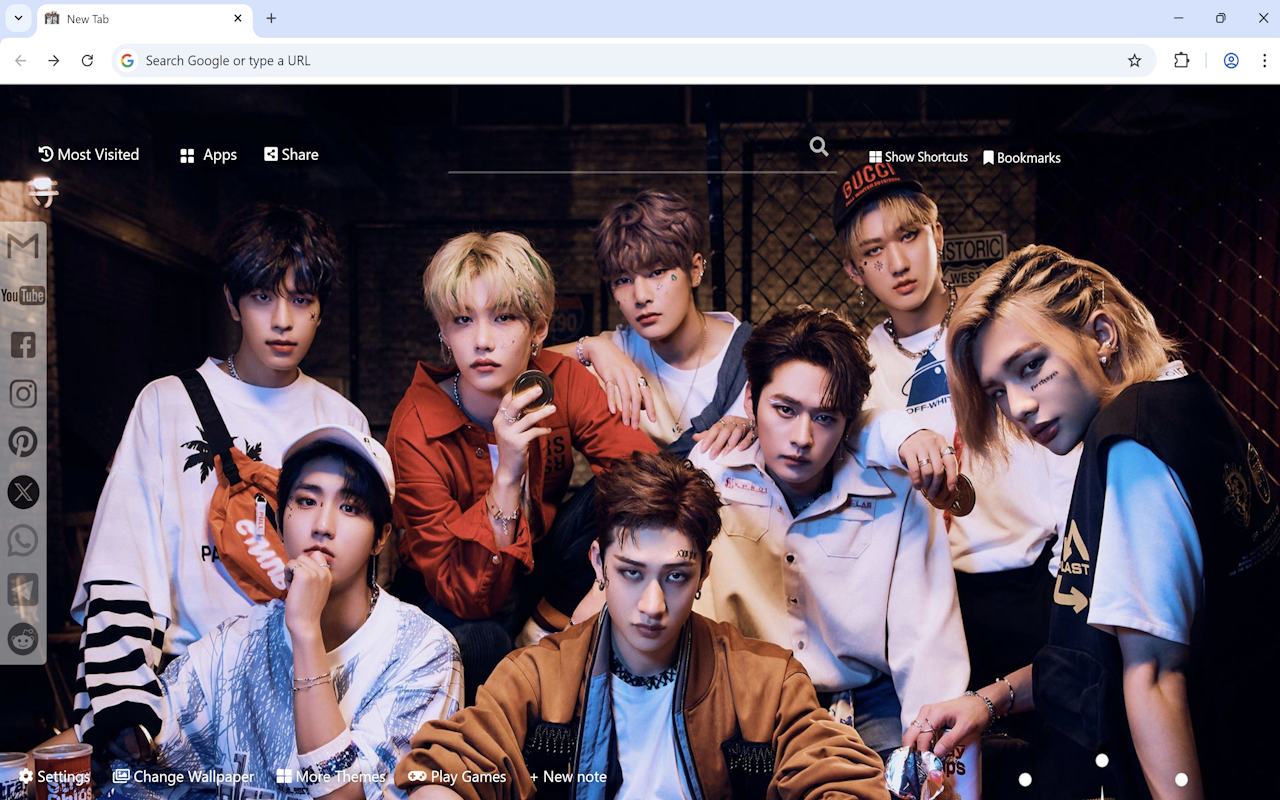Open the Share menu item

(x=290, y=154)
